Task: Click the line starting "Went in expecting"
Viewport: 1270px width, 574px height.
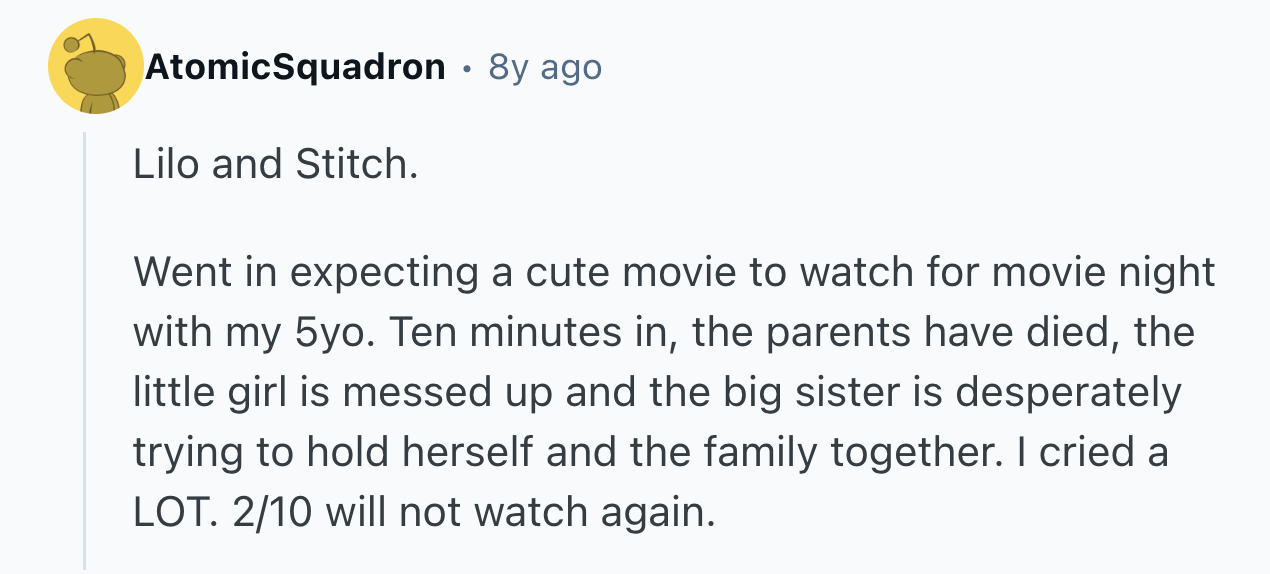Action: point(674,271)
